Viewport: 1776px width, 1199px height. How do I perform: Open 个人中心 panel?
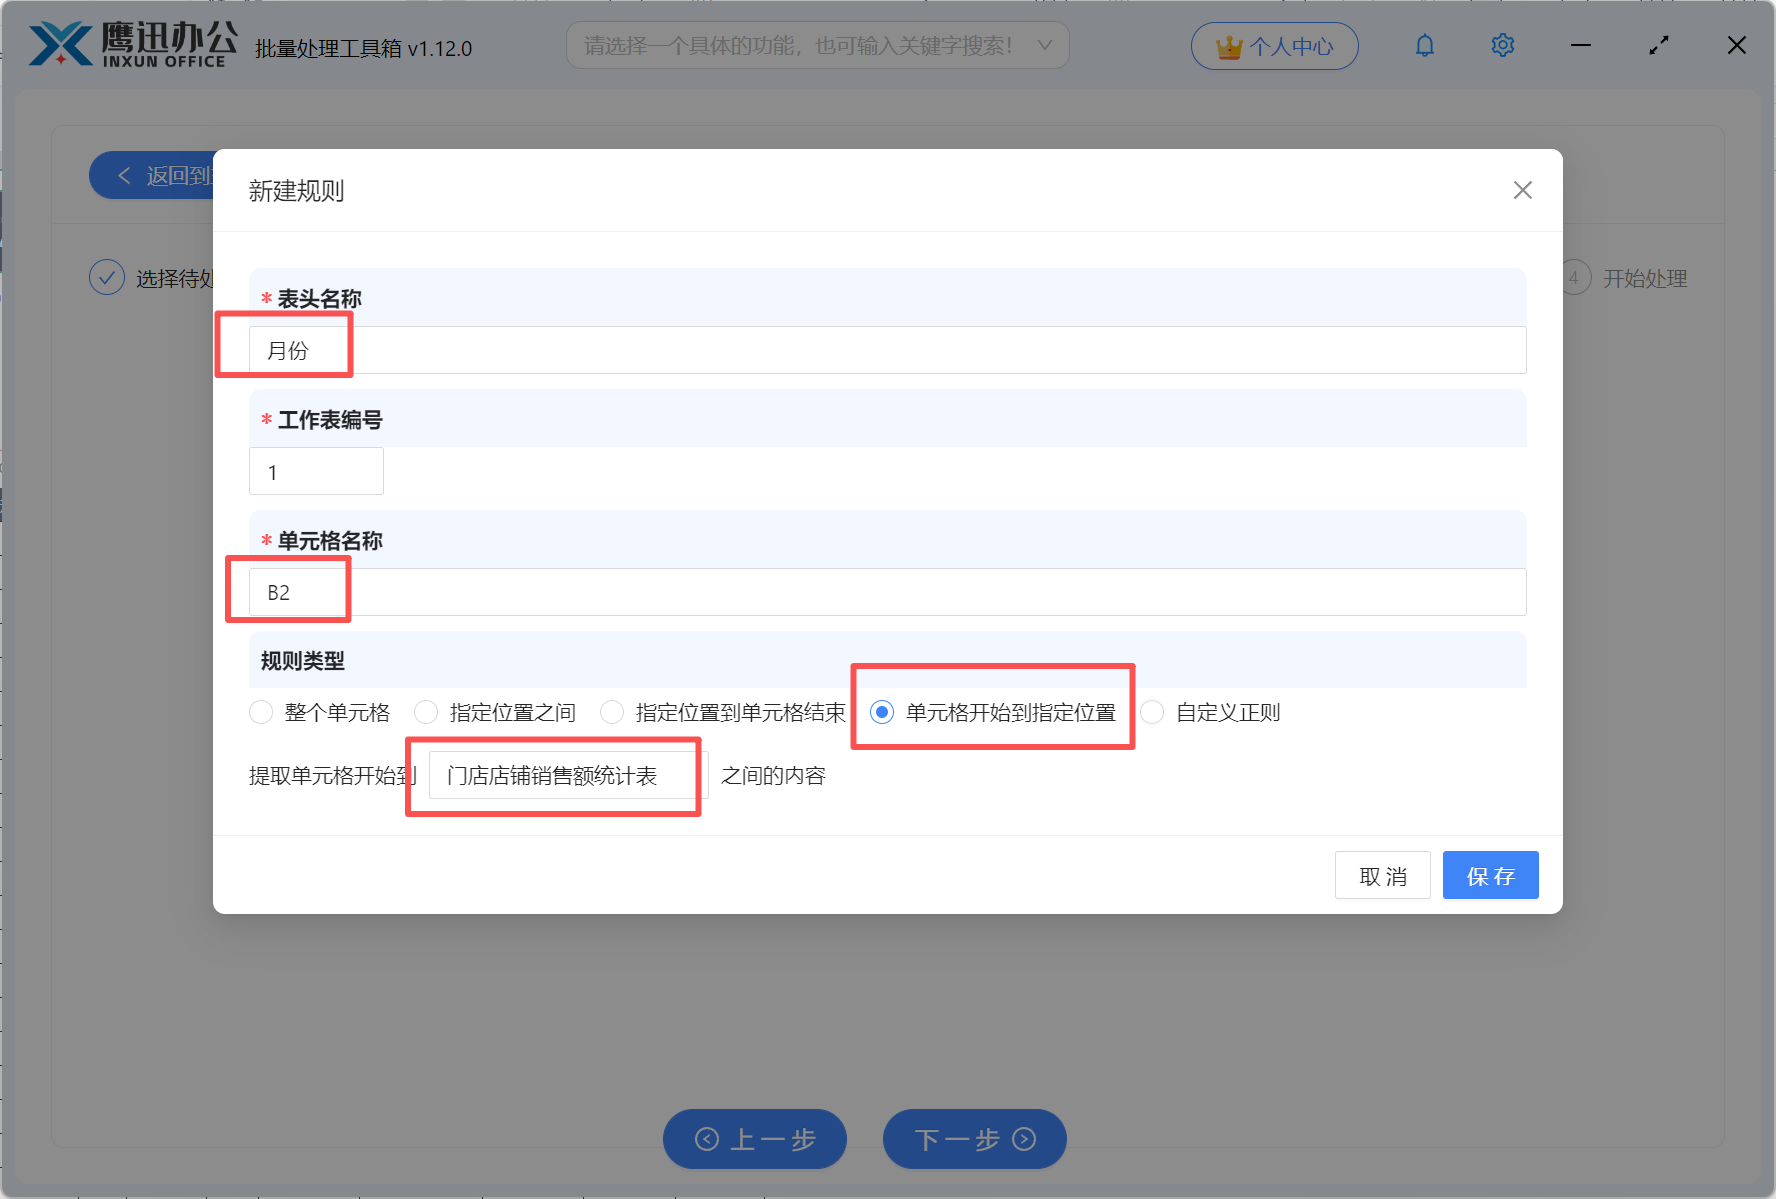(x=1274, y=45)
